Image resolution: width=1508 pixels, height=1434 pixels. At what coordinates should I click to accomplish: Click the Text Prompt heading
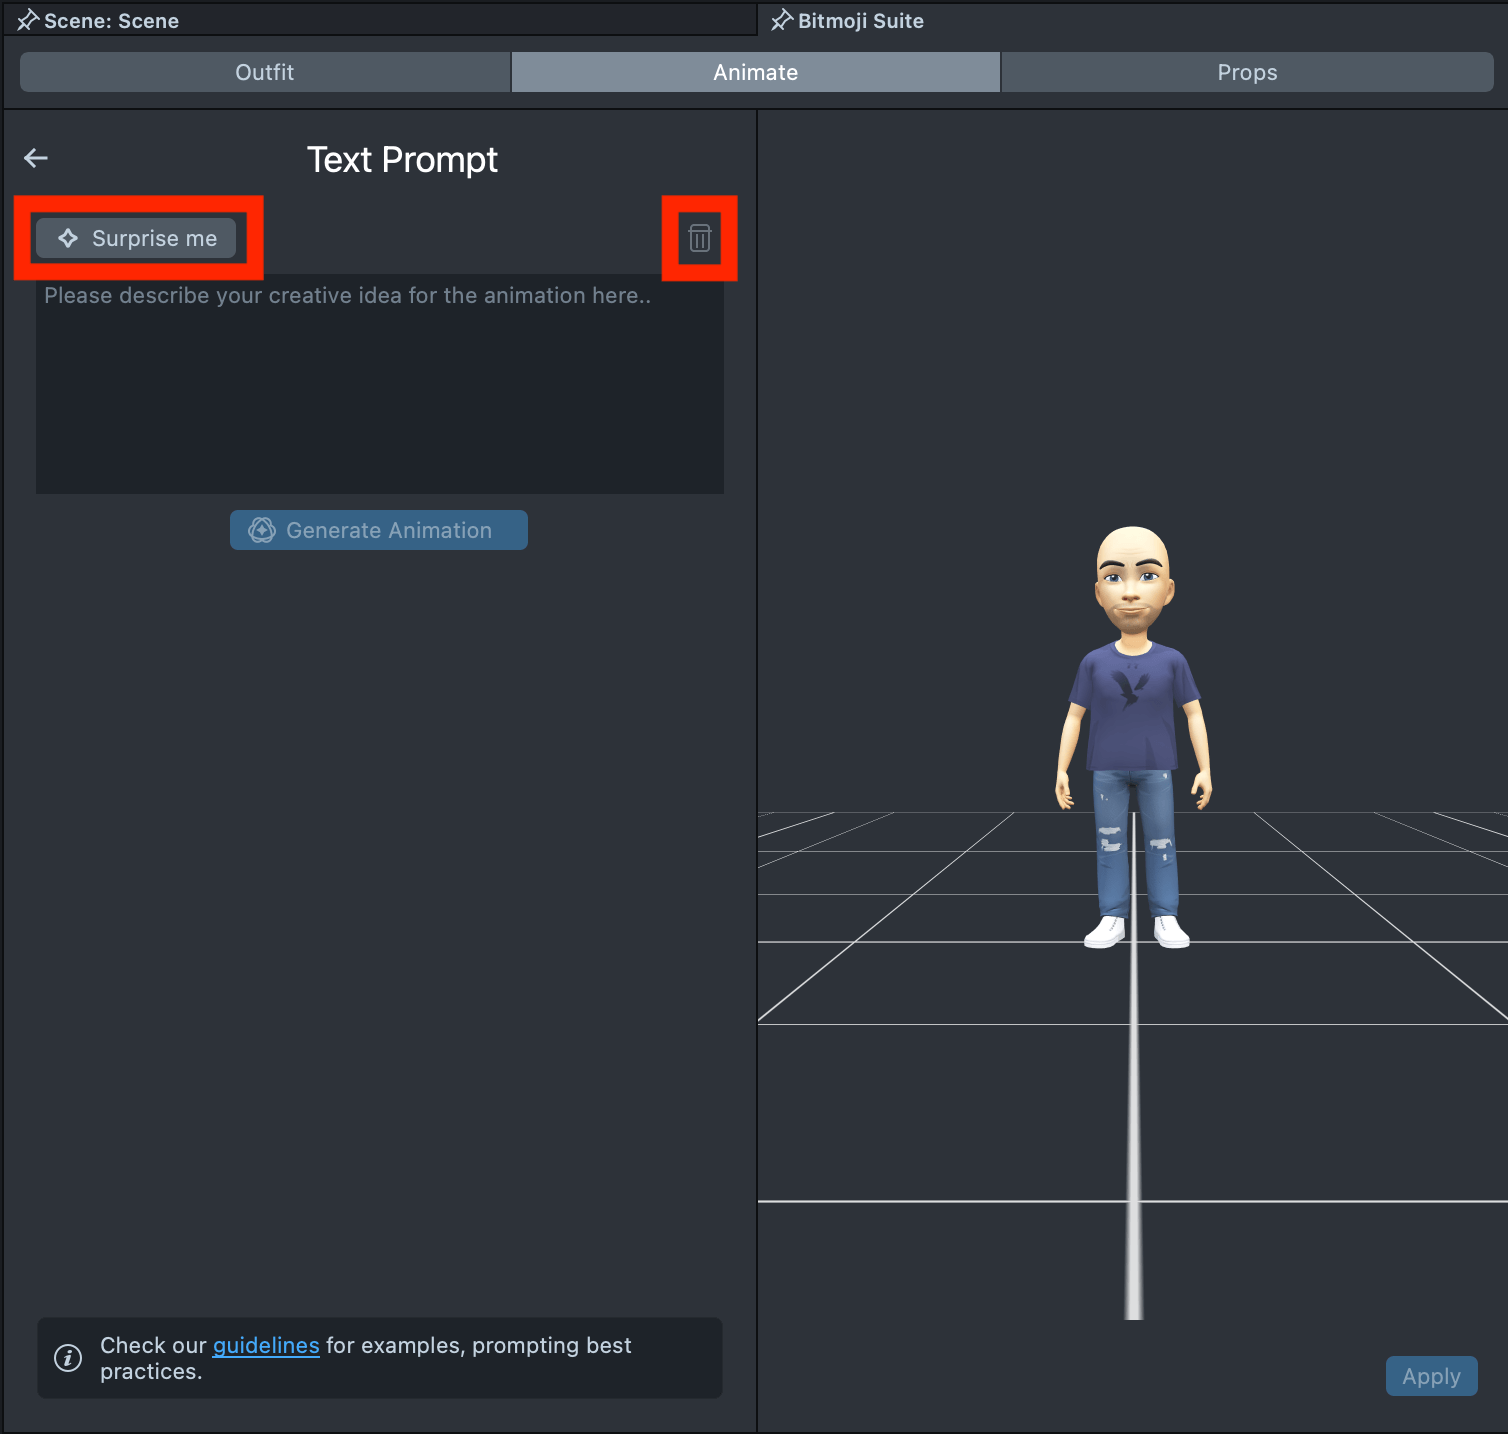pos(402,160)
